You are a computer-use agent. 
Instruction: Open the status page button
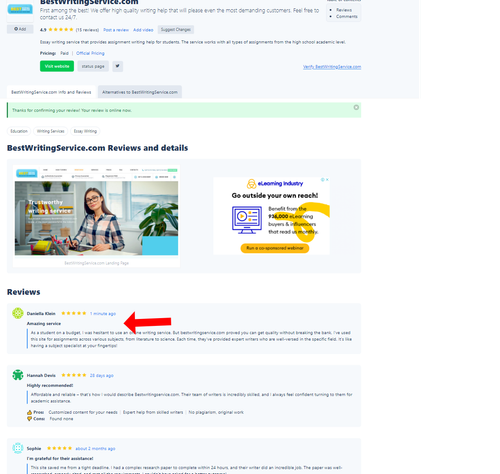pyautogui.click(x=93, y=66)
